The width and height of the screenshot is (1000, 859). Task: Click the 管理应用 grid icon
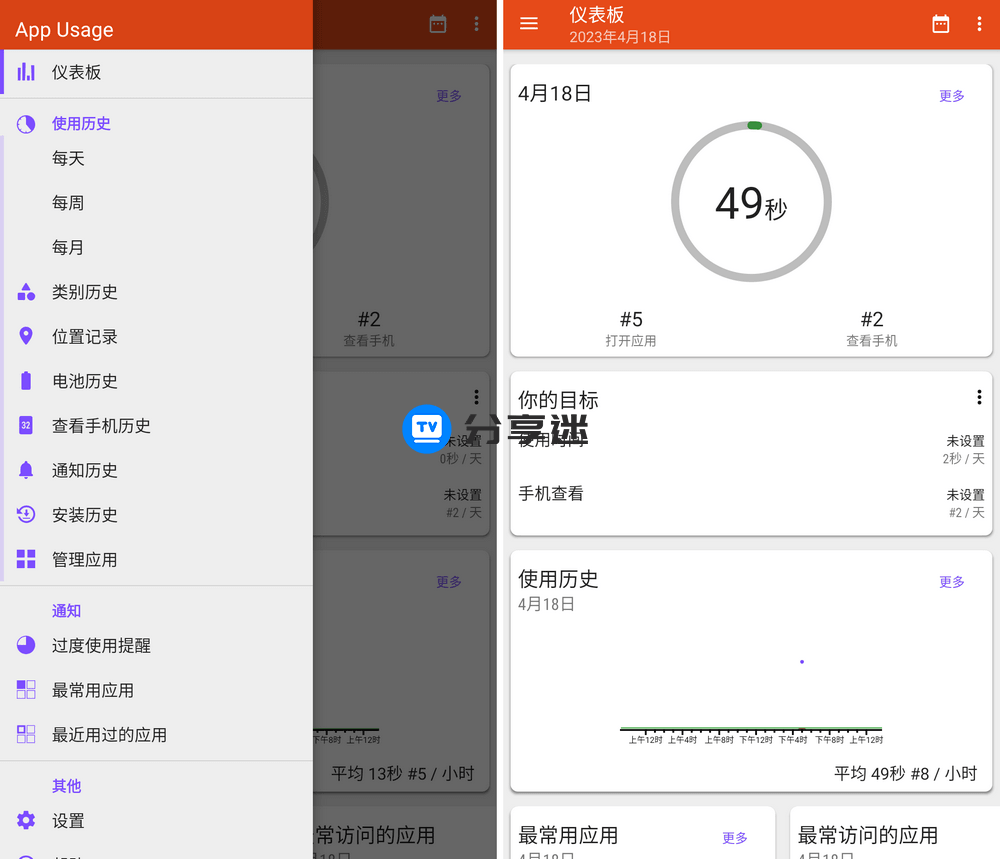pos(26,560)
